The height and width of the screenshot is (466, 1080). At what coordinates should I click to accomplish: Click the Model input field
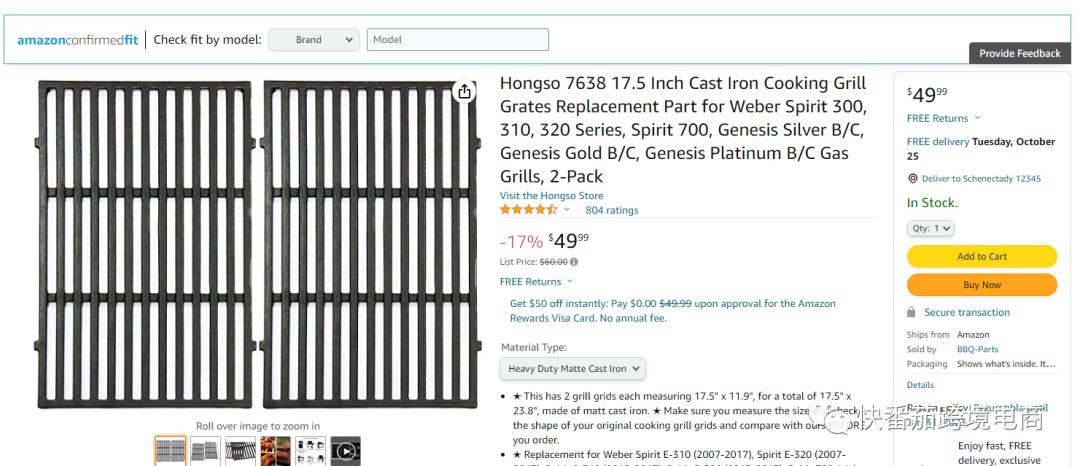tap(458, 40)
